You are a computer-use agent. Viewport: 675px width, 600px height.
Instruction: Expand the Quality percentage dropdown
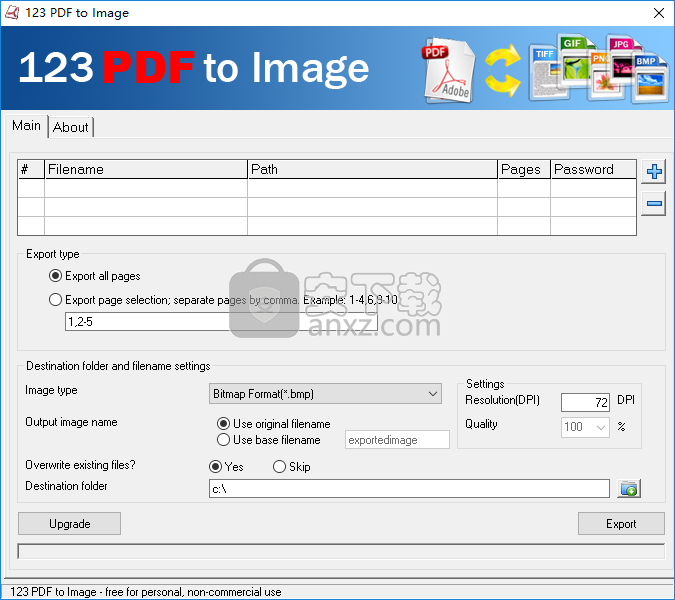585,427
